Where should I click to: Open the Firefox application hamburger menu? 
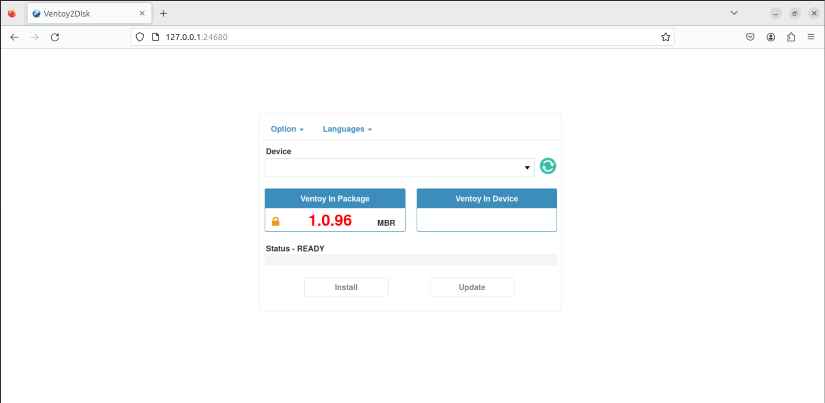(811, 37)
